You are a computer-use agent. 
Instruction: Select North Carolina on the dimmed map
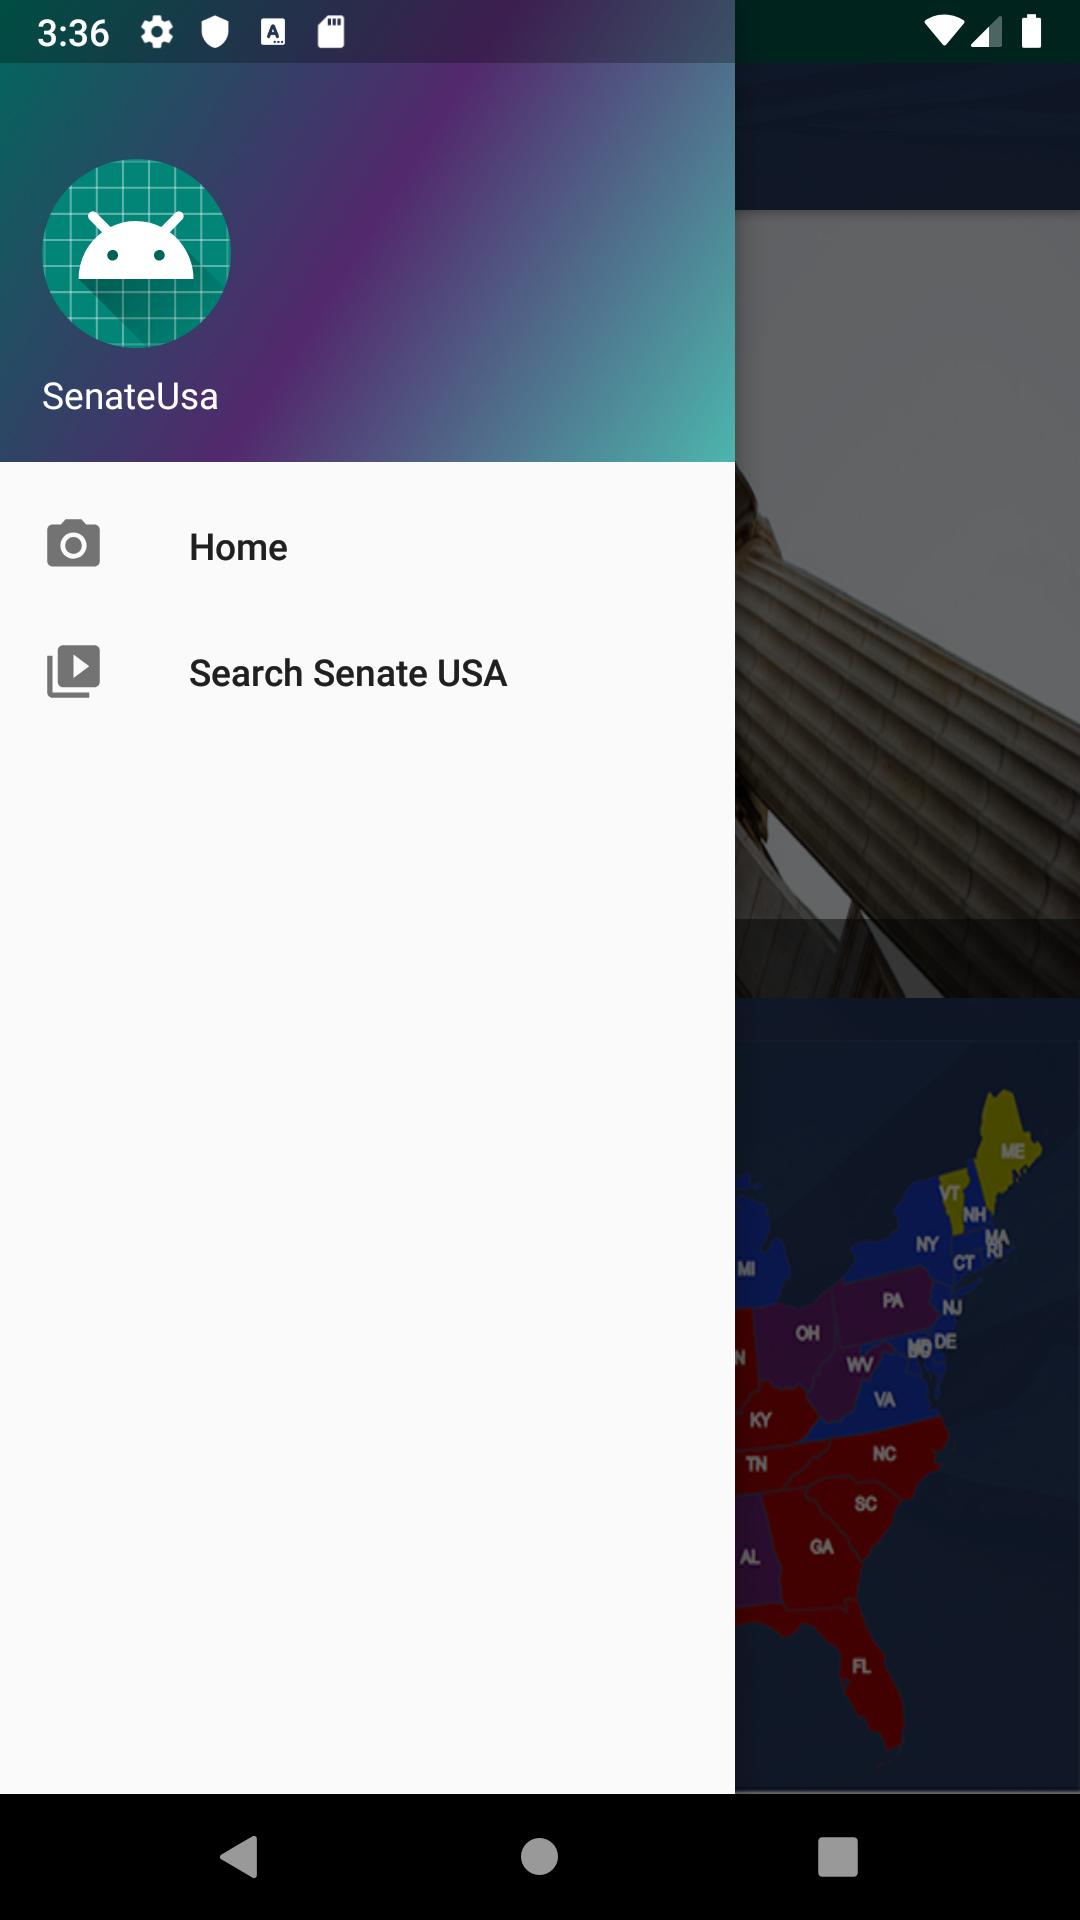pos(880,1455)
